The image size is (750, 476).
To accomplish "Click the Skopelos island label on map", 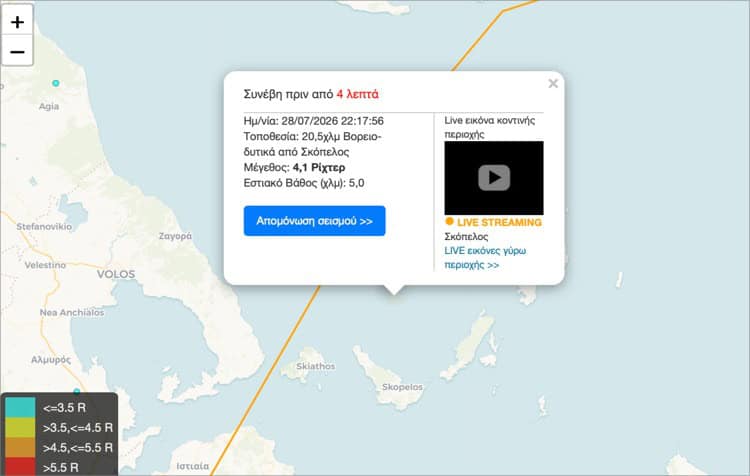I will coord(402,387).
